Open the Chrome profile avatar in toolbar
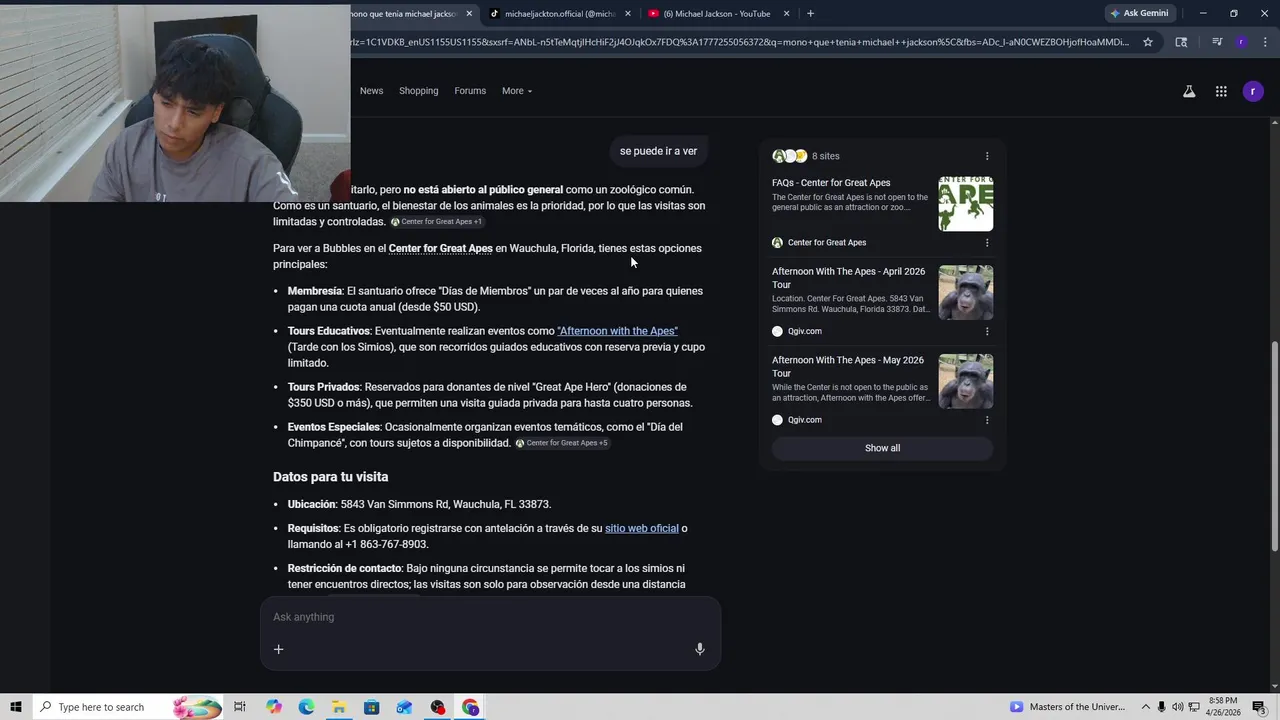 (1241, 42)
